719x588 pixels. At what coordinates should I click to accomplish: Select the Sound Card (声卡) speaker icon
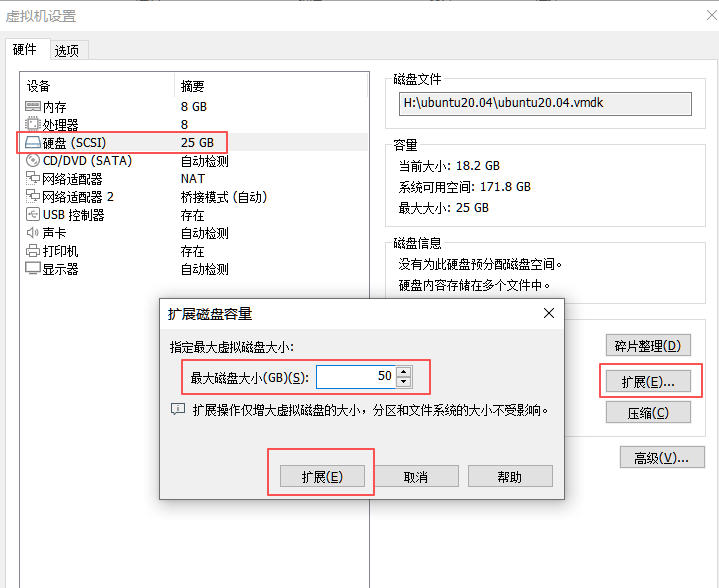32,233
